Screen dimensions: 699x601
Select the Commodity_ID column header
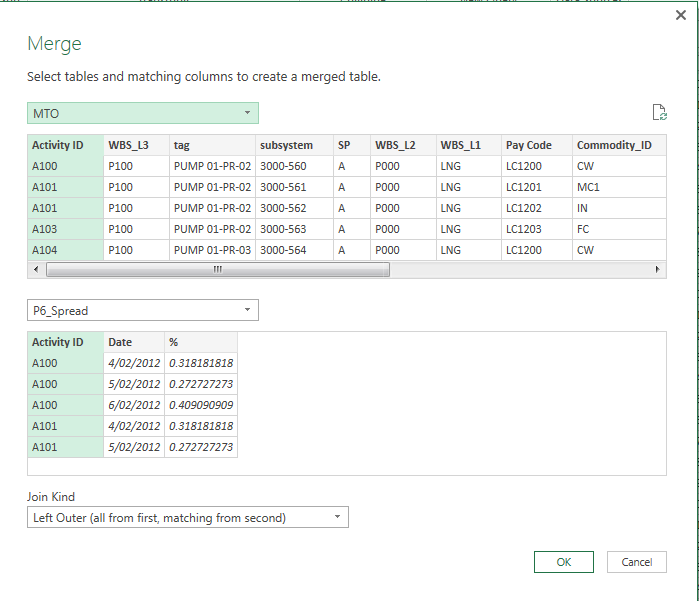pos(614,145)
